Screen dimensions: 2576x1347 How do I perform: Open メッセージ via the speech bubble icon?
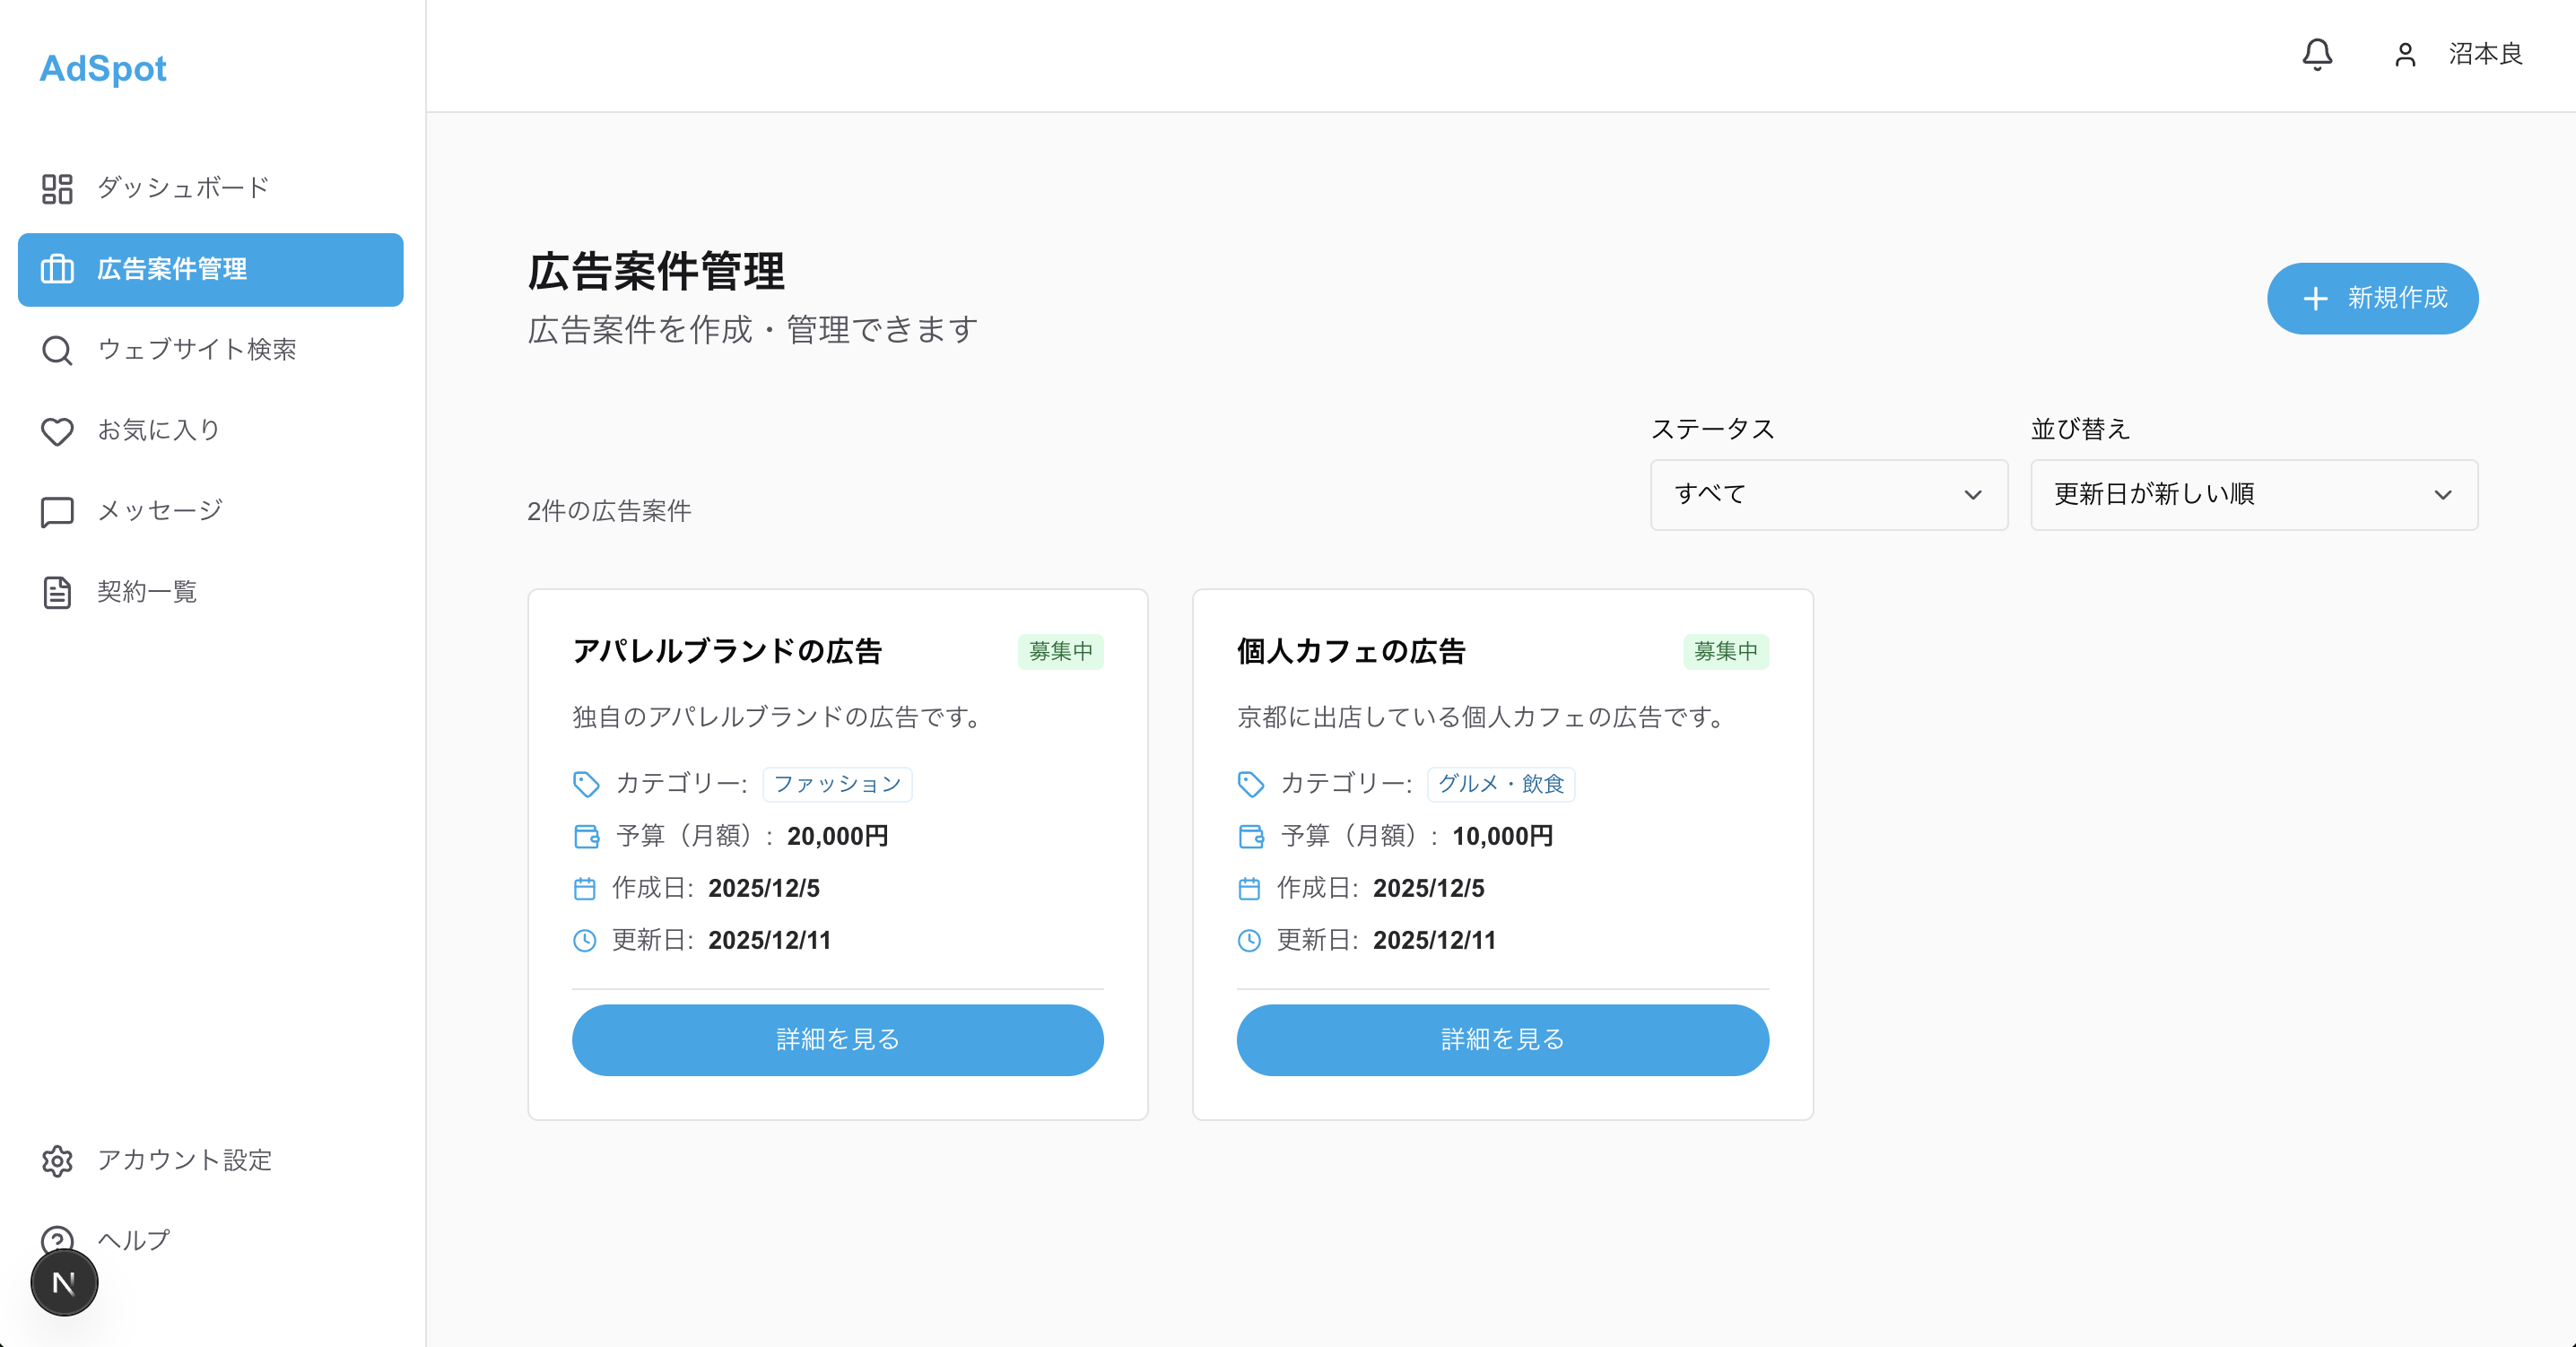(x=57, y=510)
